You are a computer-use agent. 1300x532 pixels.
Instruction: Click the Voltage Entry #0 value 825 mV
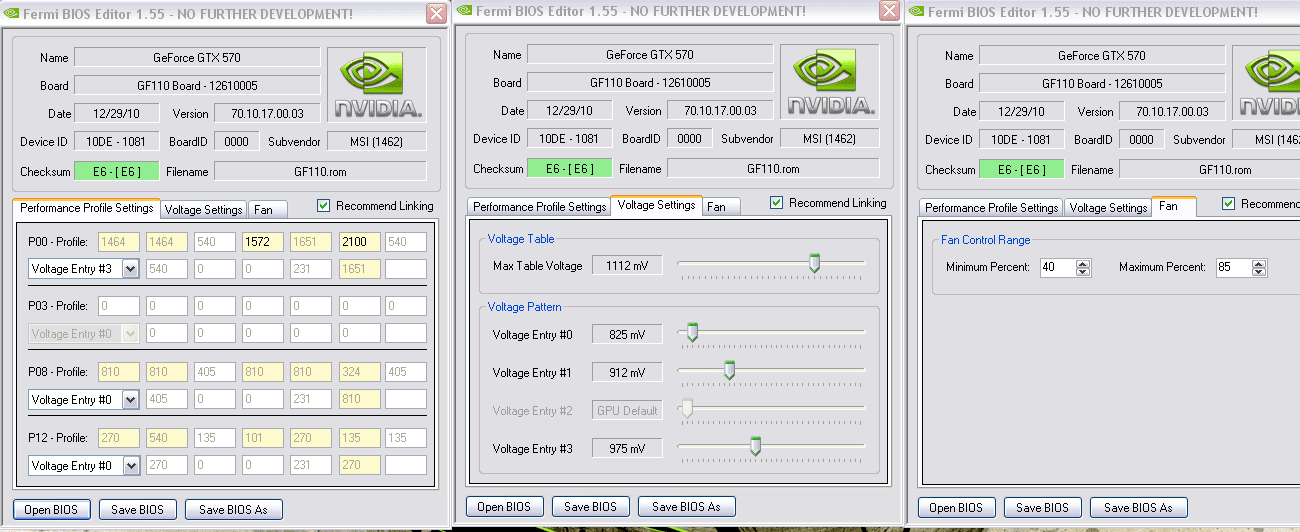point(627,334)
